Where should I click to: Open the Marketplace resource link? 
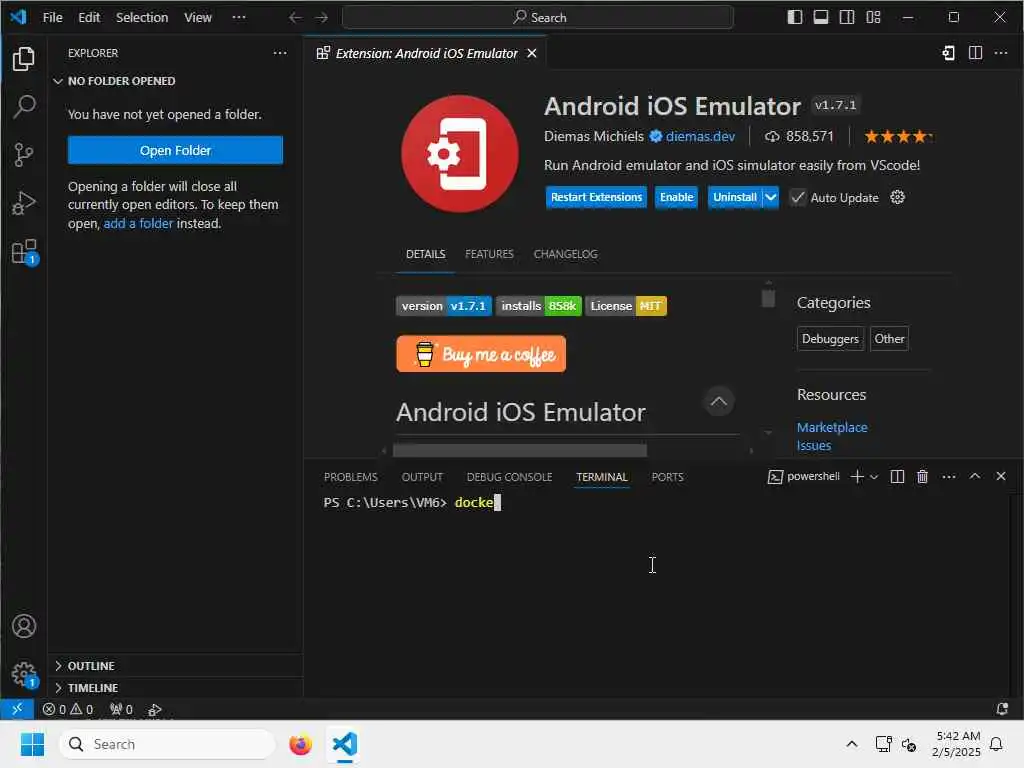point(832,427)
